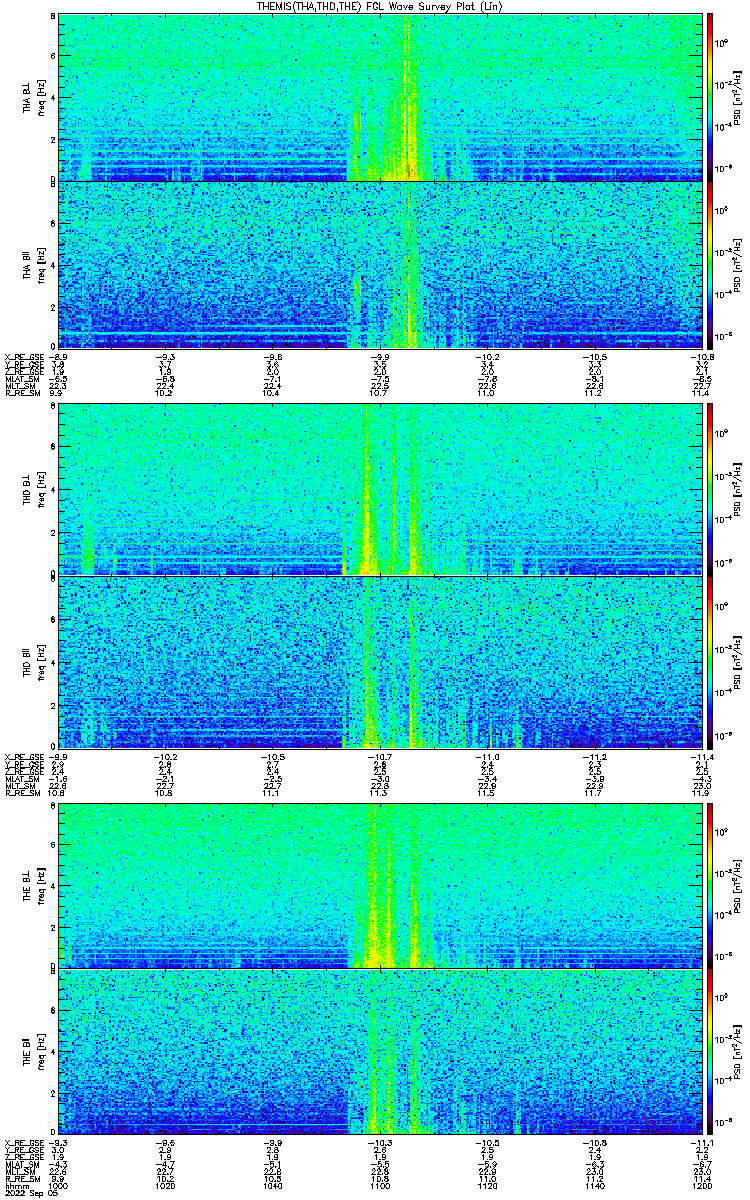Screen dimensions: 750x1200
Task: Click the THE B-perpendicular spectrogram panel
Action: 378,885
